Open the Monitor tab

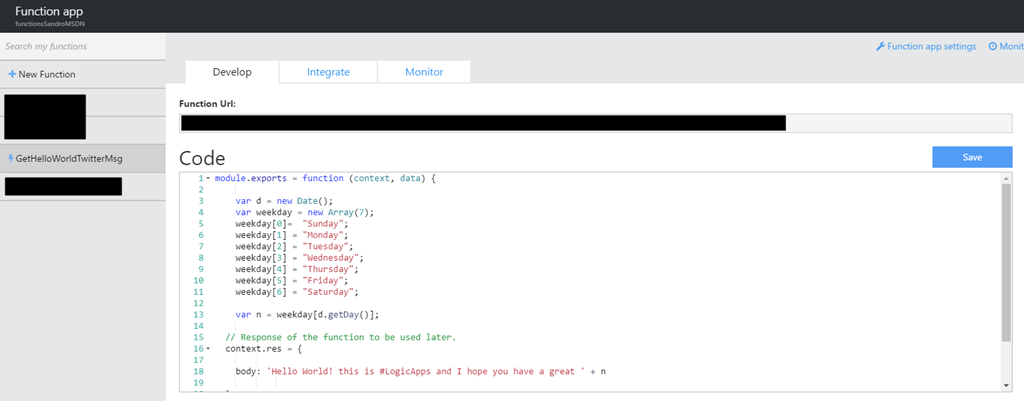[423, 72]
